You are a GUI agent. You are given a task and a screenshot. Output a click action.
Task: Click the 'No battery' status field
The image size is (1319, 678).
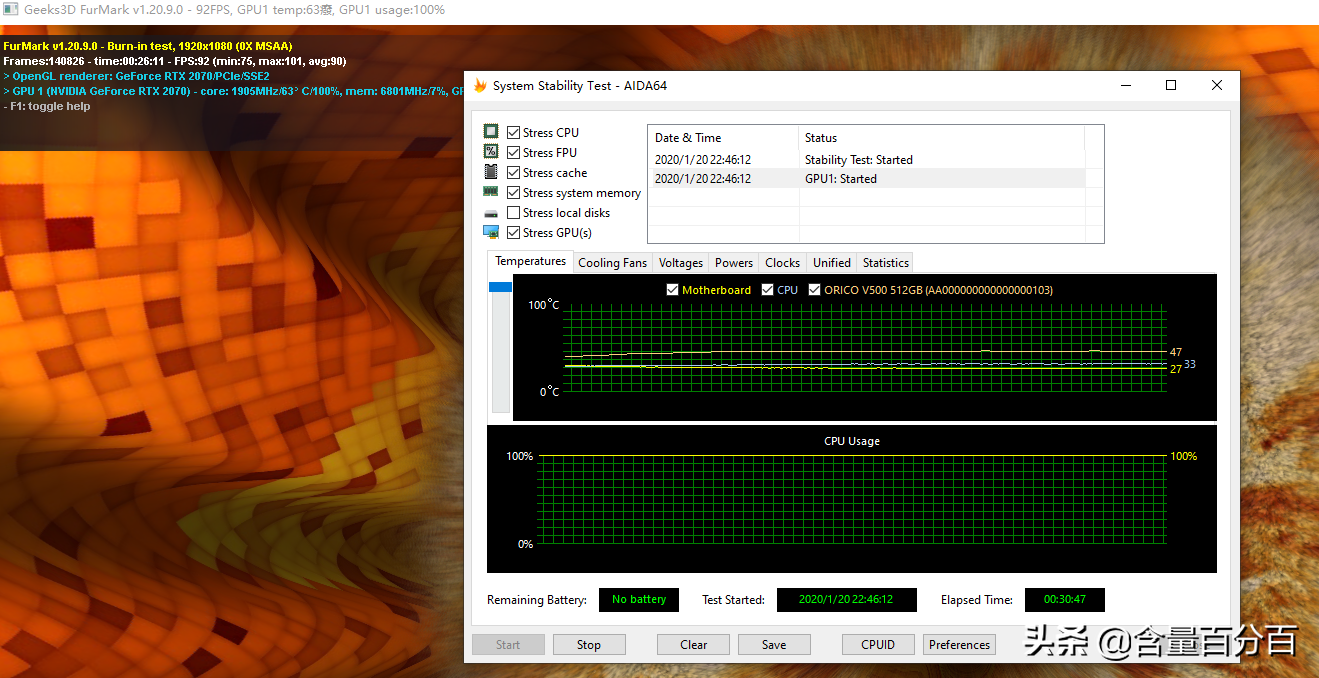[x=639, y=600]
